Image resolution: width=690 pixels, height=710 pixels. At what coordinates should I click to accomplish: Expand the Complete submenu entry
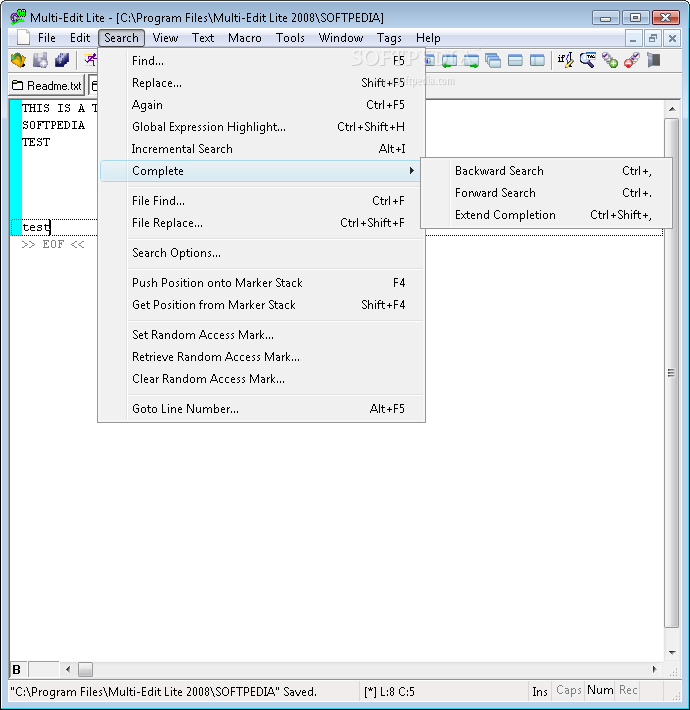point(262,171)
